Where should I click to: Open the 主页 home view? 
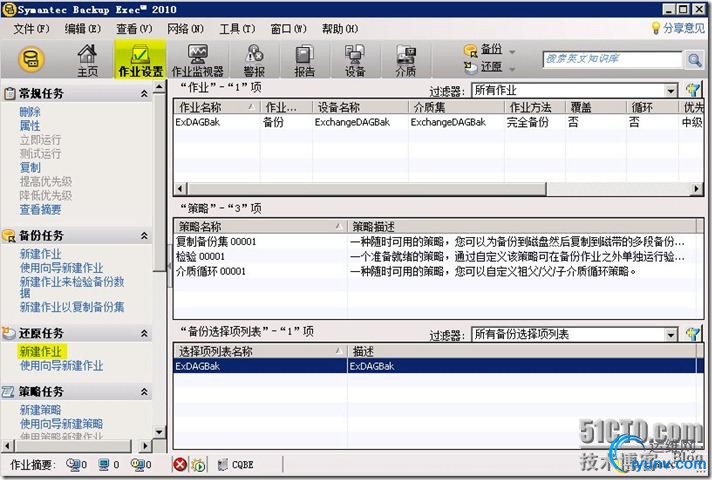pyautogui.click(x=87, y=59)
